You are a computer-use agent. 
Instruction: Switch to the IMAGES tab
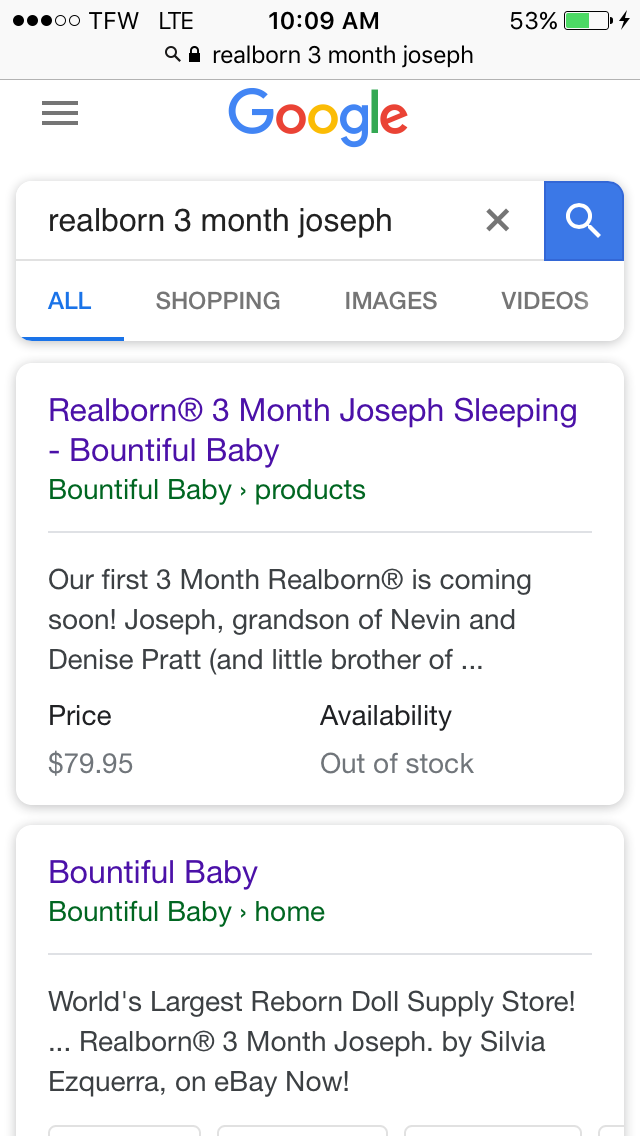pos(391,301)
